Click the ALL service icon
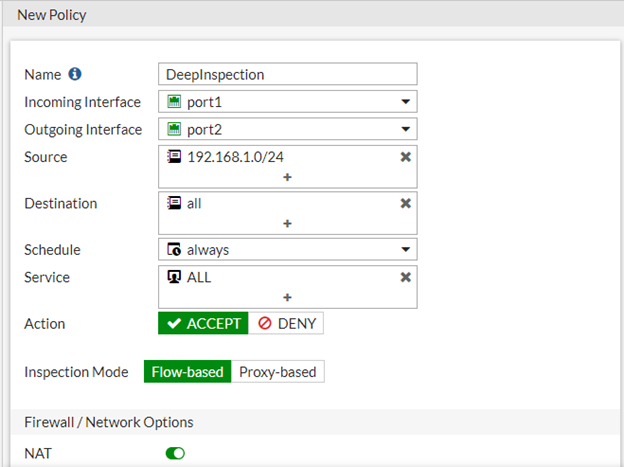Image resolution: width=624 pixels, height=467 pixels. 173,277
